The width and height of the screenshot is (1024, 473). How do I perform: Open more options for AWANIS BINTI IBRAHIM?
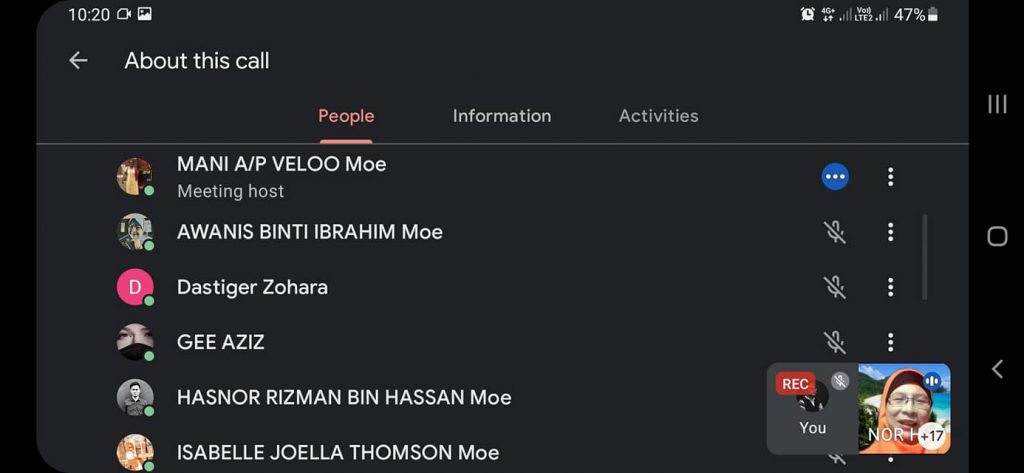pos(890,232)
